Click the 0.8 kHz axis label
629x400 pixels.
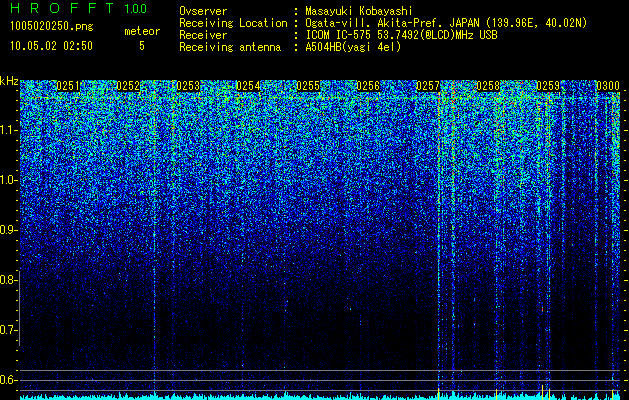7,280
